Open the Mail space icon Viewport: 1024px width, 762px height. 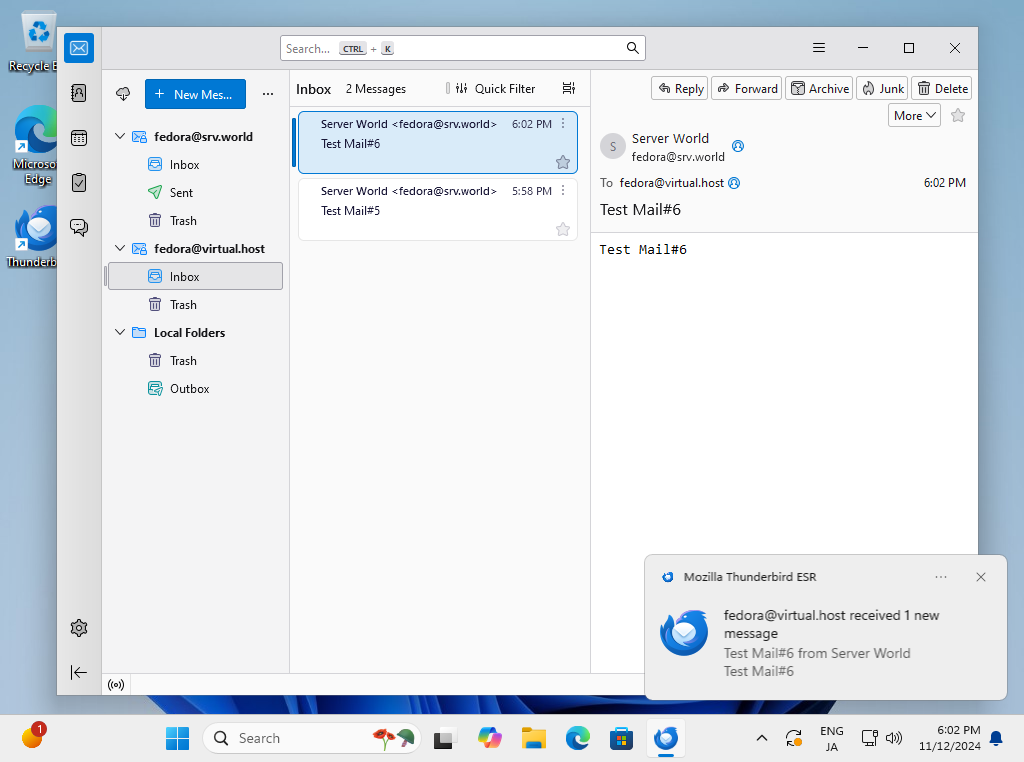point(79,48)
